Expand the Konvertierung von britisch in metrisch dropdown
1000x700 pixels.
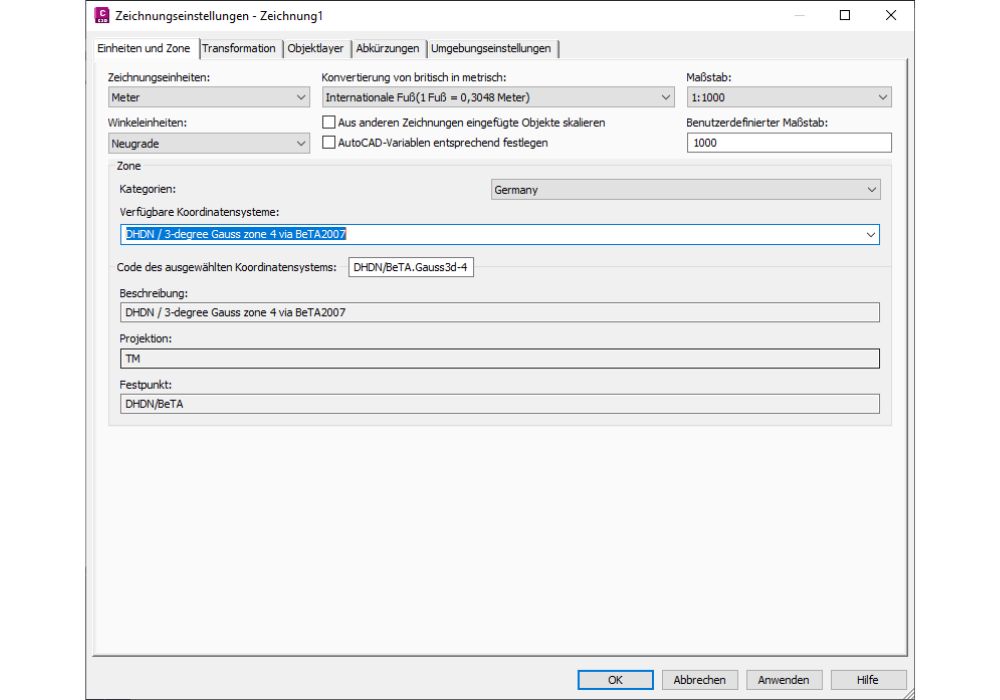point(663,97)
